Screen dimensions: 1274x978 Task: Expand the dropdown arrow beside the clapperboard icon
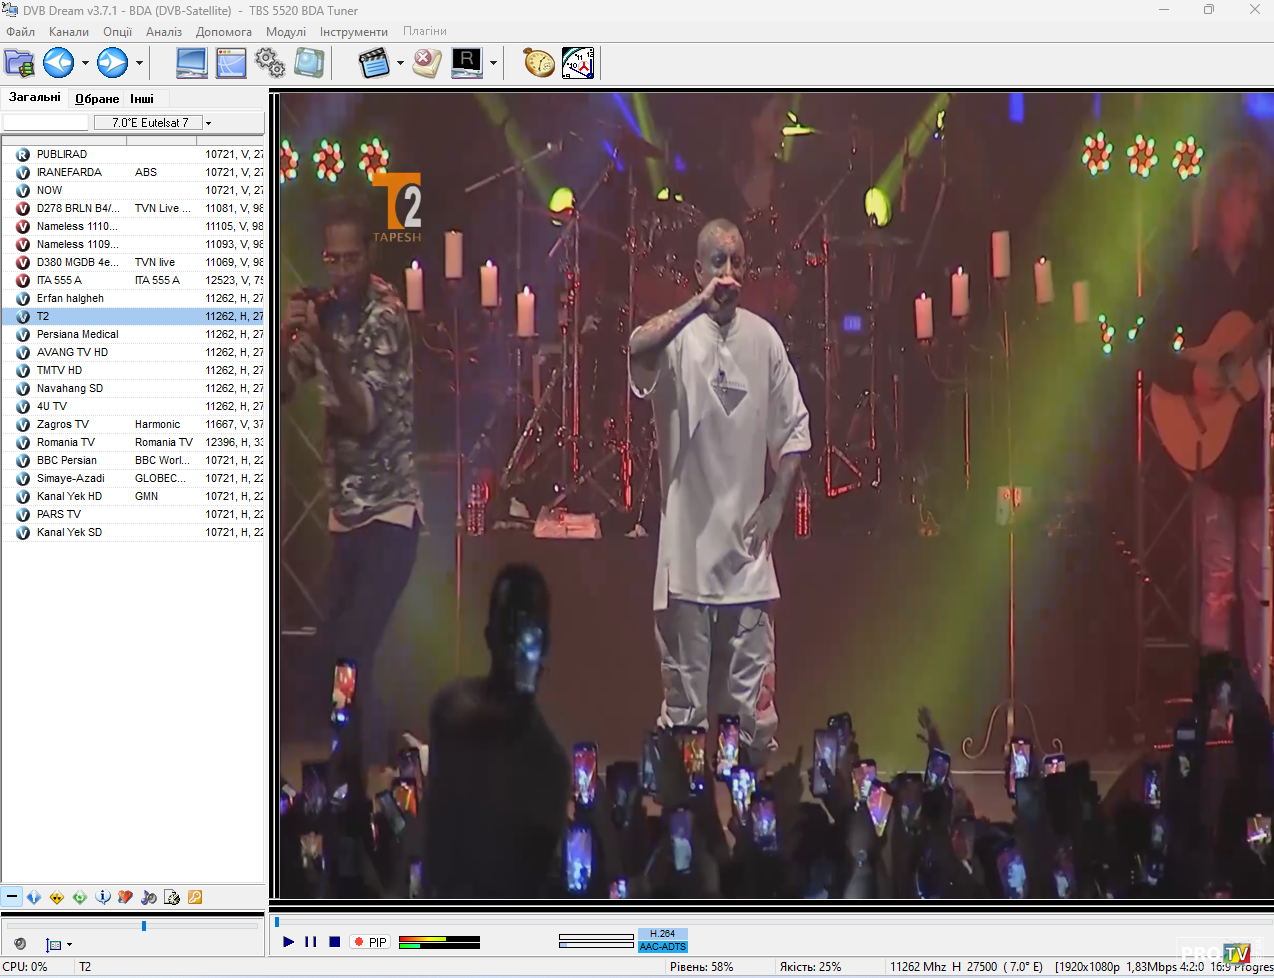400,63
